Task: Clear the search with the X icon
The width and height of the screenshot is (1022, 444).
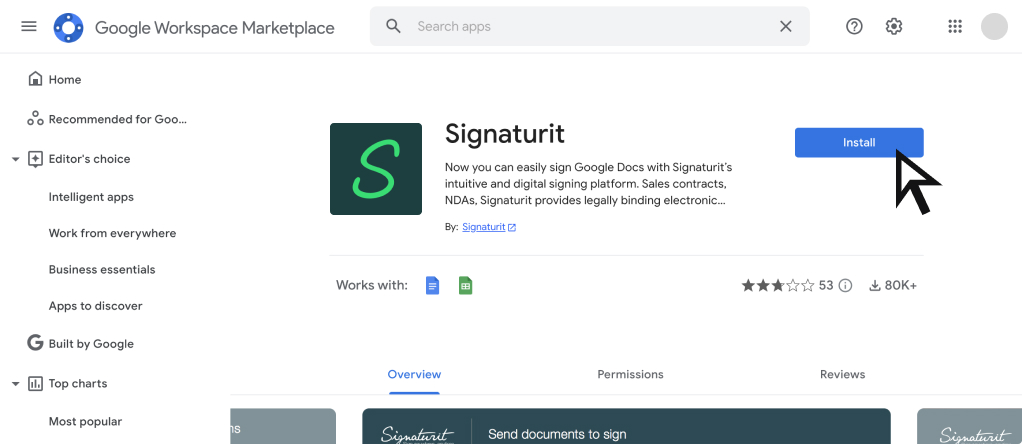Action: point(786,26)
